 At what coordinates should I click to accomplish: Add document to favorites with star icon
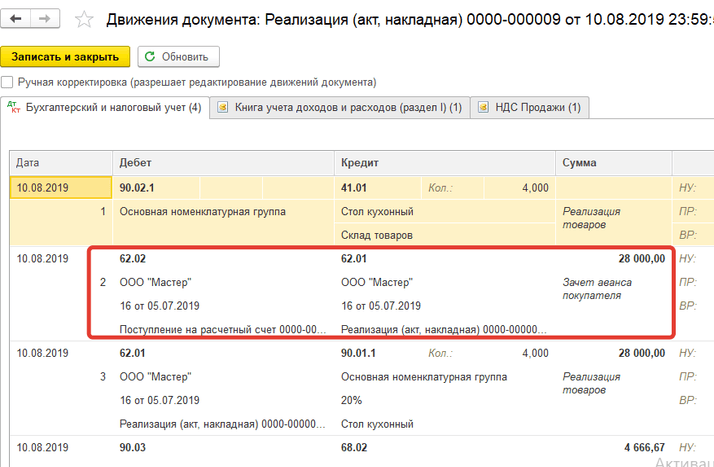[85, 19]
